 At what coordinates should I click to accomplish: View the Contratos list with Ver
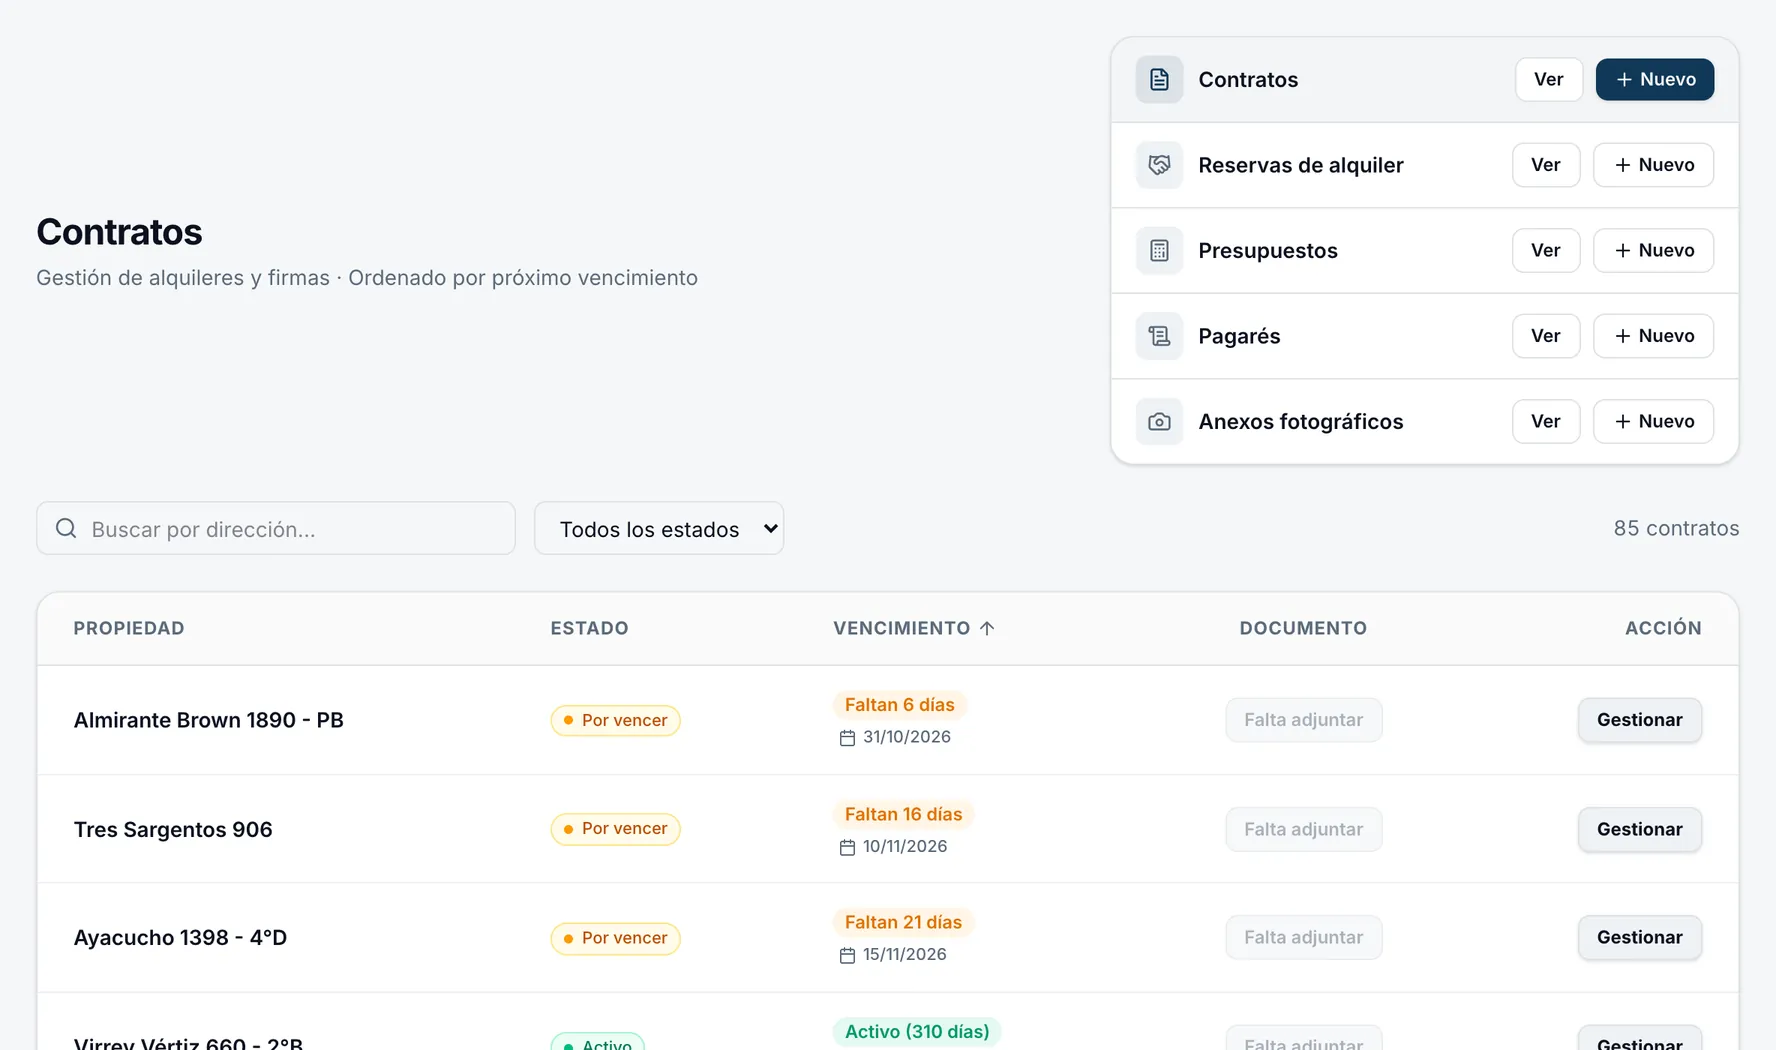1549,80
